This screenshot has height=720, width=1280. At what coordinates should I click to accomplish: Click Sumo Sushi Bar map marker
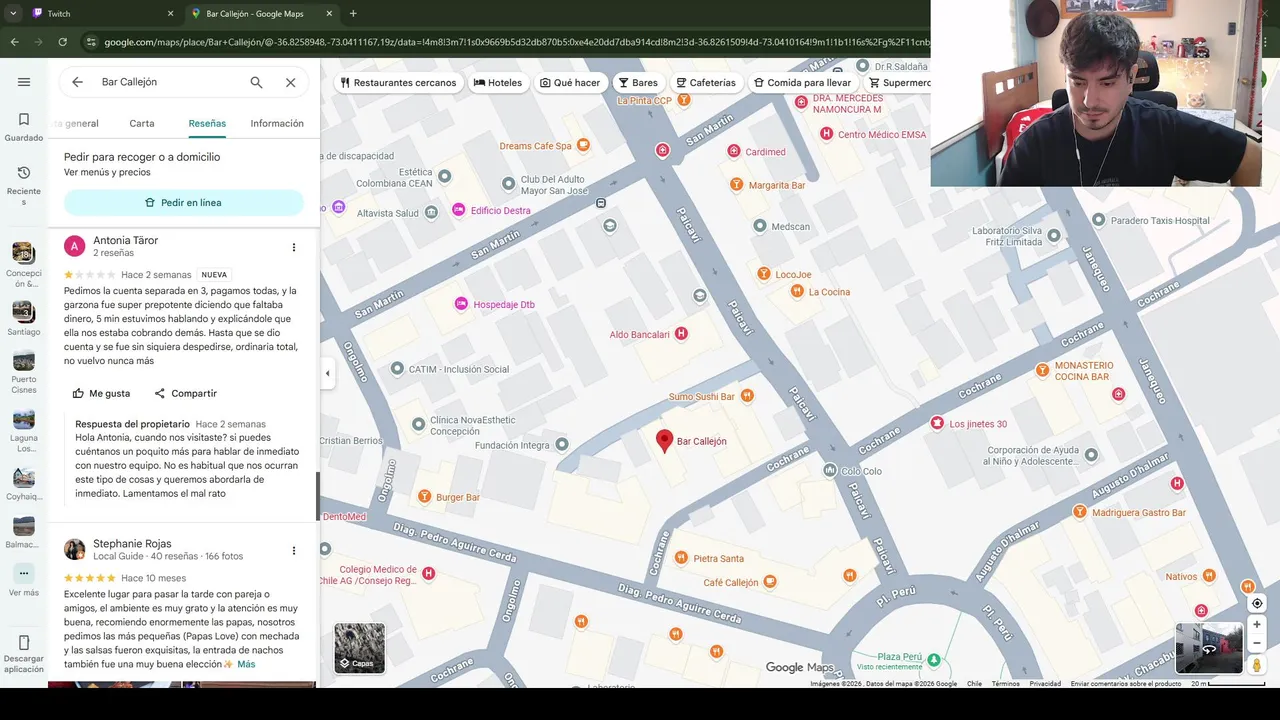[x=747, y=396]
